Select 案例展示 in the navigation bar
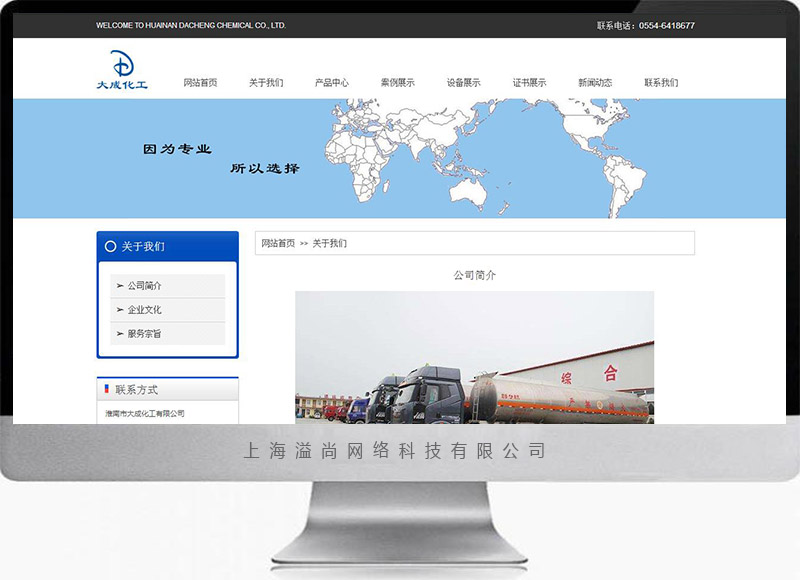The image size is (800, 580). 398,83
